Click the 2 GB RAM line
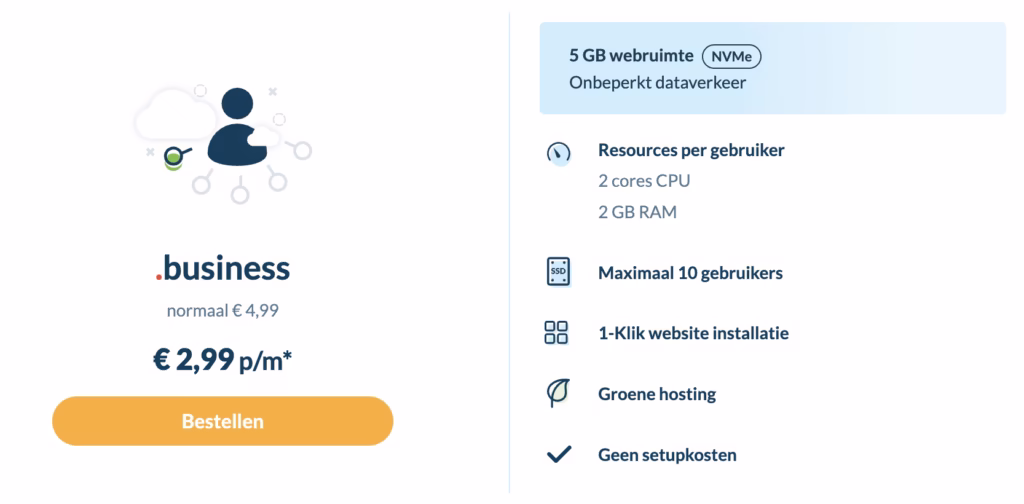 point(637,212)
